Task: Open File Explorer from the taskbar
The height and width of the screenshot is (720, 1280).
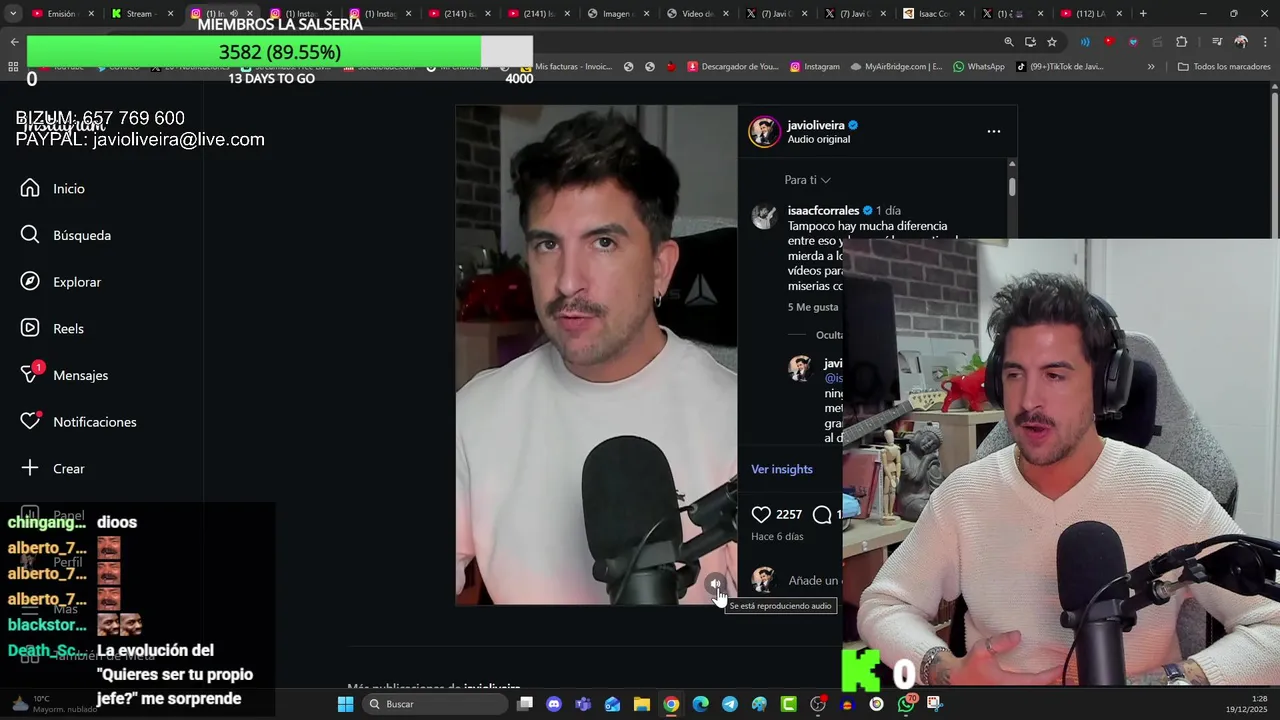Action: pos(642,704)
